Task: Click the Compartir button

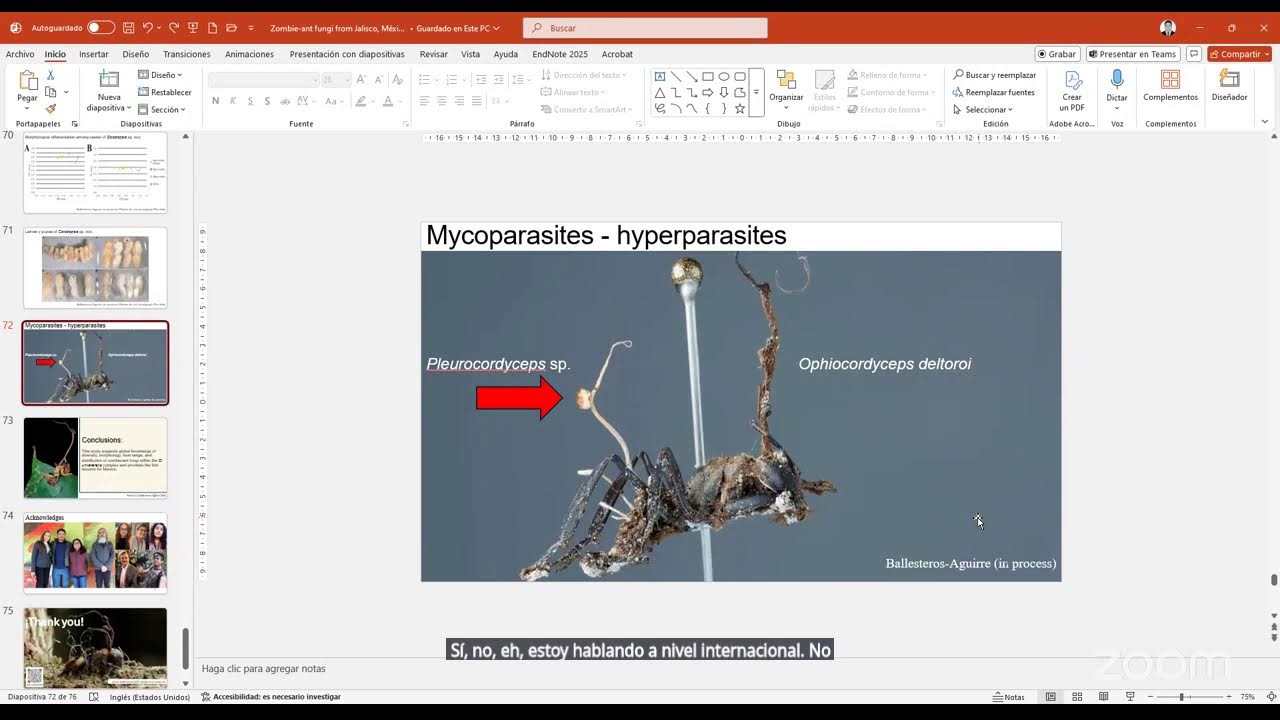Action: point(1239,54)
